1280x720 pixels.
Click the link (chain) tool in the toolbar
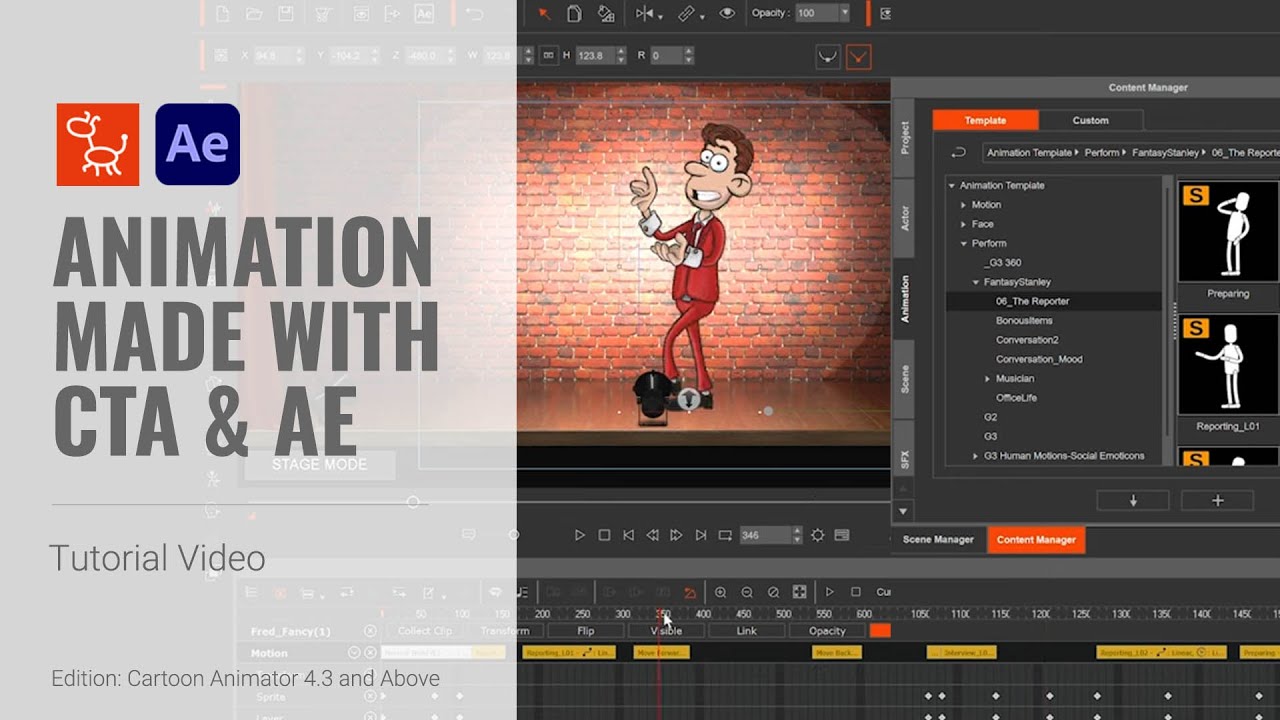[x=687, y=14]
